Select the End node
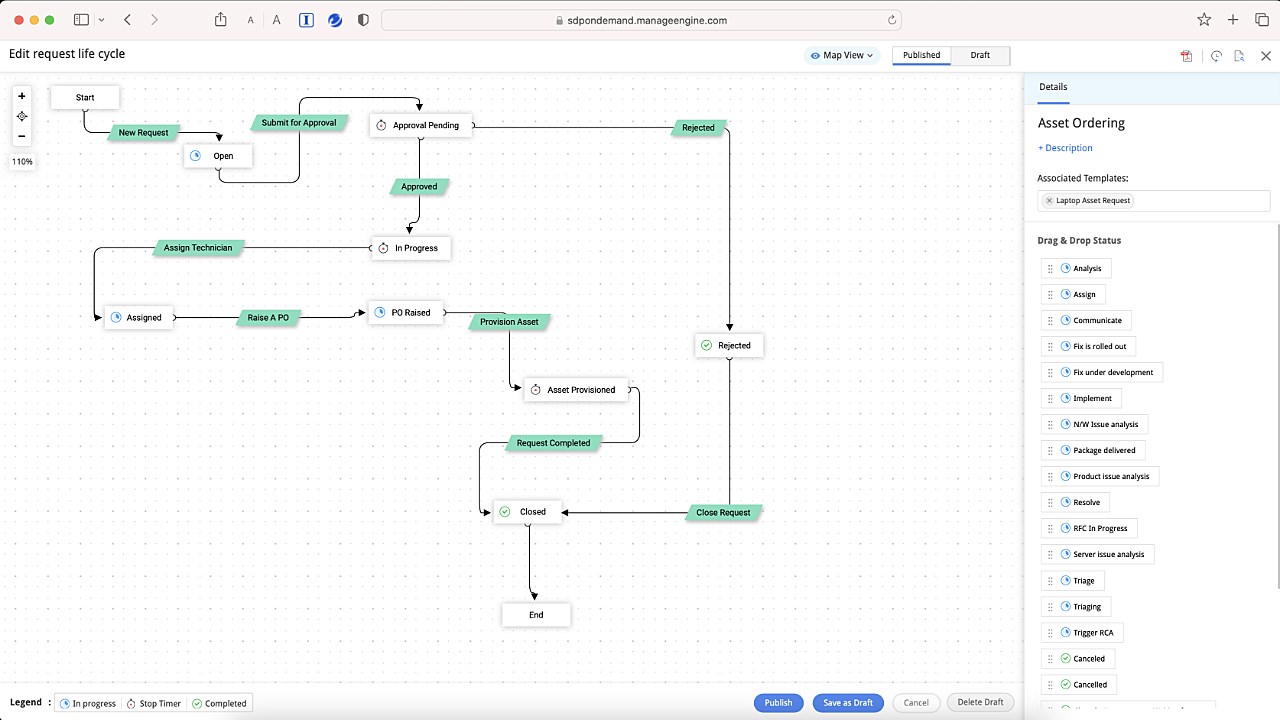 [536, 615]
